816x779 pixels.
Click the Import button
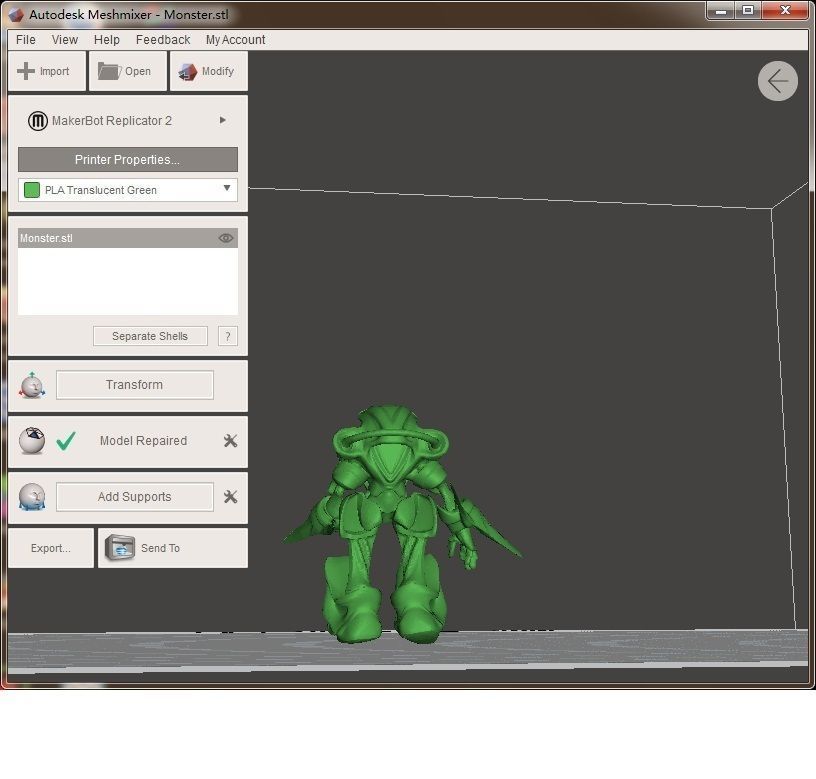pos(47,71)
